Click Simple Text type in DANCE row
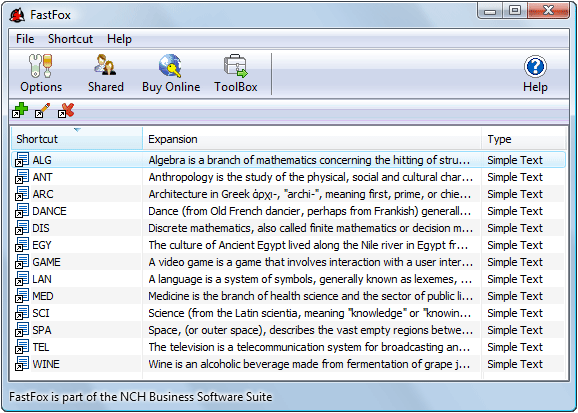578x413 pixels. (x=515, y=211)
